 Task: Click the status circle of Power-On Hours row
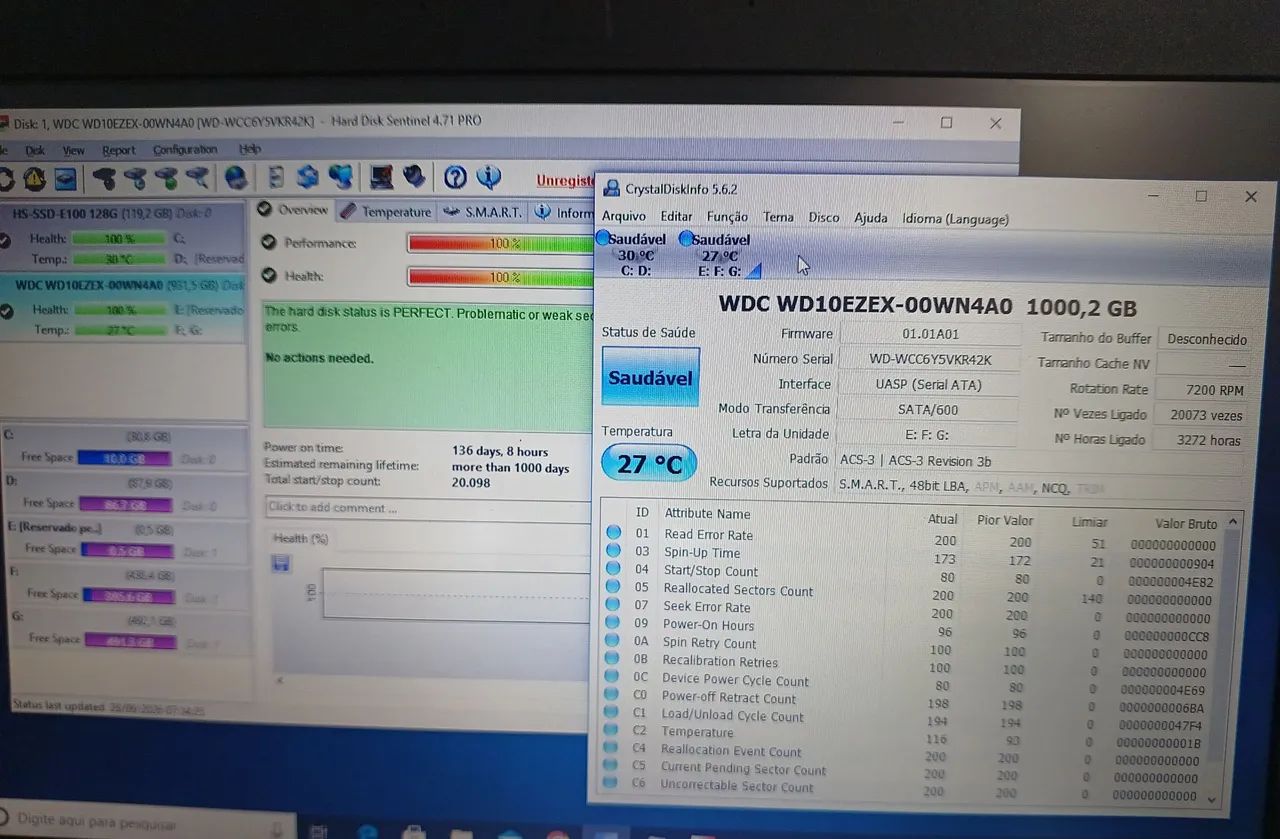[613, 623]
